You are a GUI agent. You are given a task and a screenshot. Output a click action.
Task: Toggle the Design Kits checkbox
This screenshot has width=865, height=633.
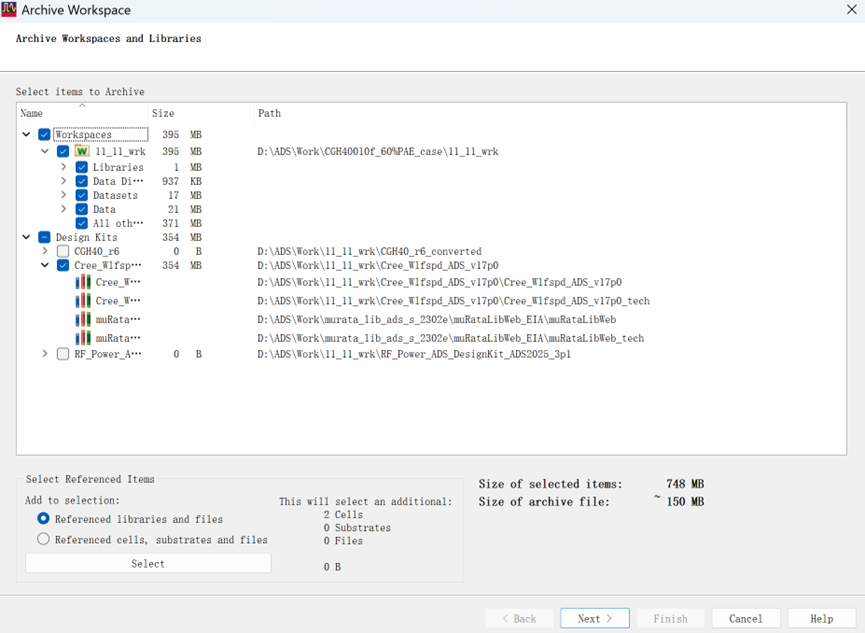pos(44,237)
